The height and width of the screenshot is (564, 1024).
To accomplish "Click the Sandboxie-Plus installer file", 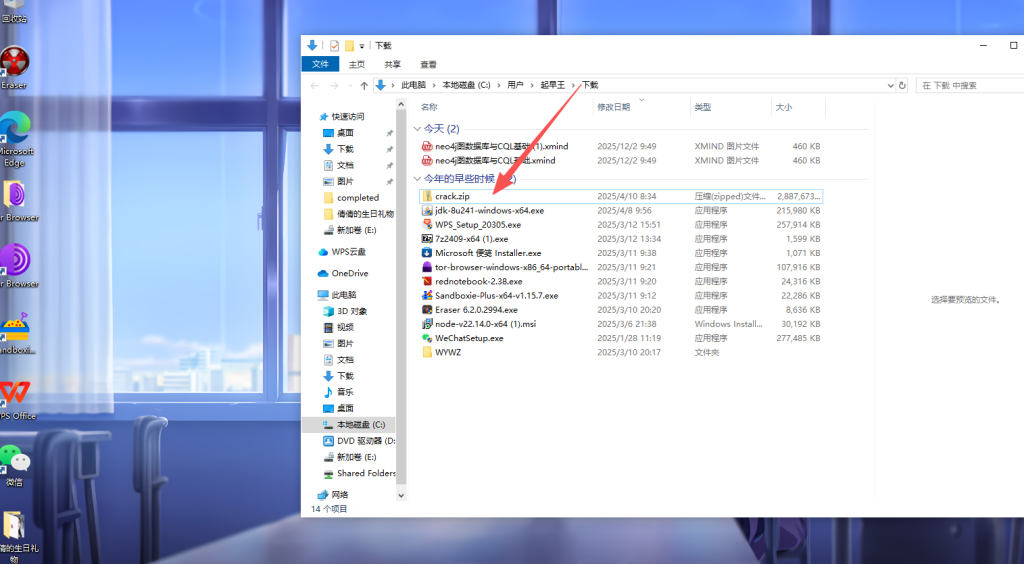I will tap(496, 296).
